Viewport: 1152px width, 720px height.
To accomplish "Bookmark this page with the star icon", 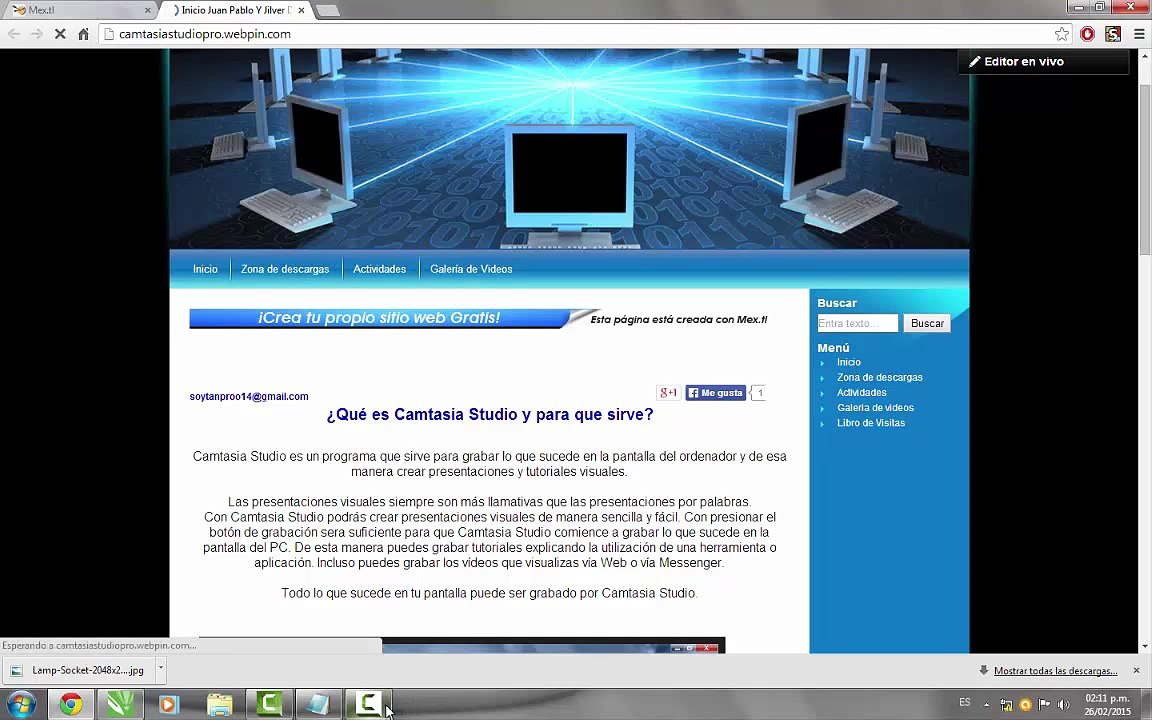I will pos(1062,34).
